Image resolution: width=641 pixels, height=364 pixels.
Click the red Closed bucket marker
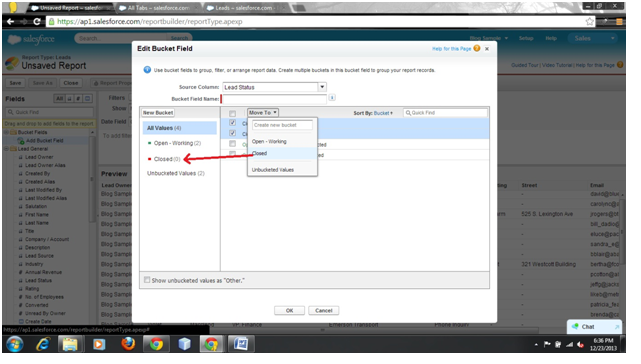(x=149, y=159)
